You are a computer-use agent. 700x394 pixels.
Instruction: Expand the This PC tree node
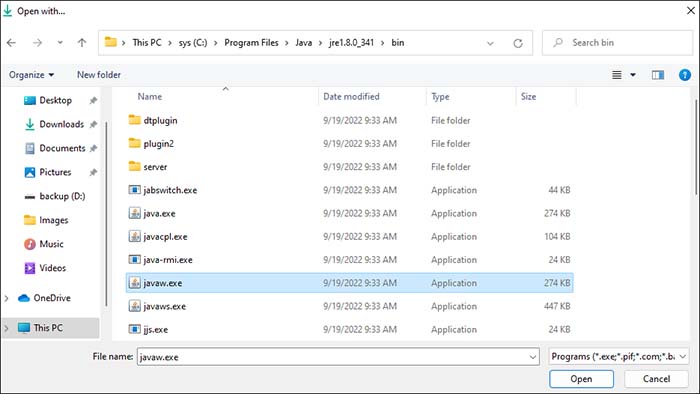pos(6,328)
